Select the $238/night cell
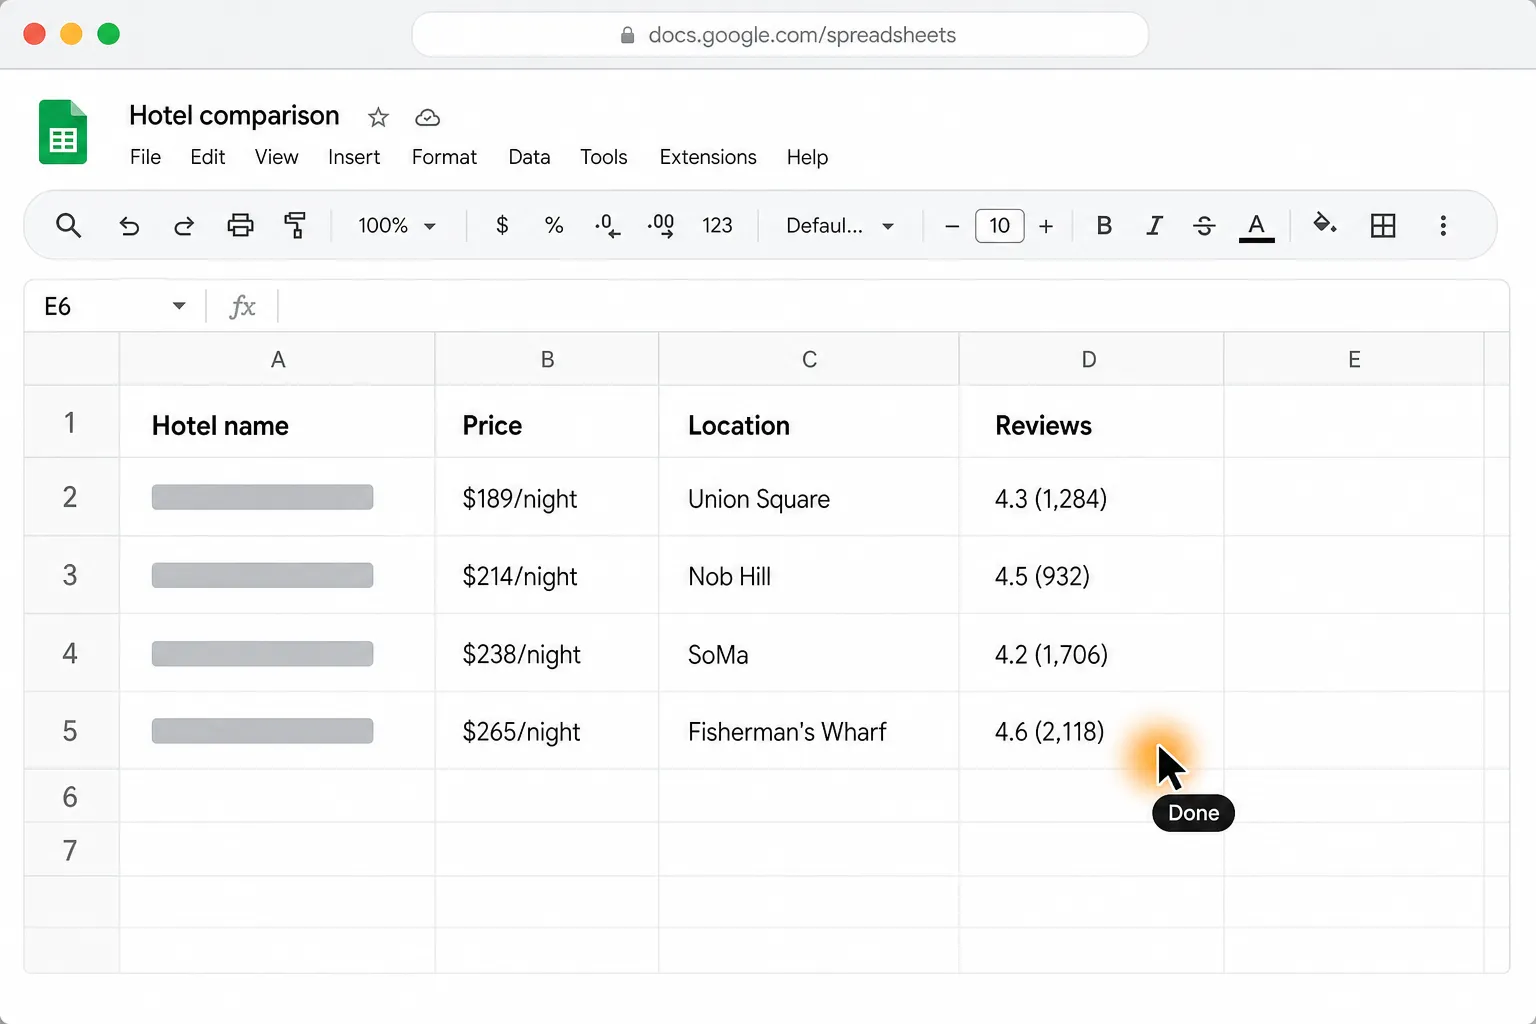Image resolution: width=1536 pixels, height=1024 pixels. point(547,653)
